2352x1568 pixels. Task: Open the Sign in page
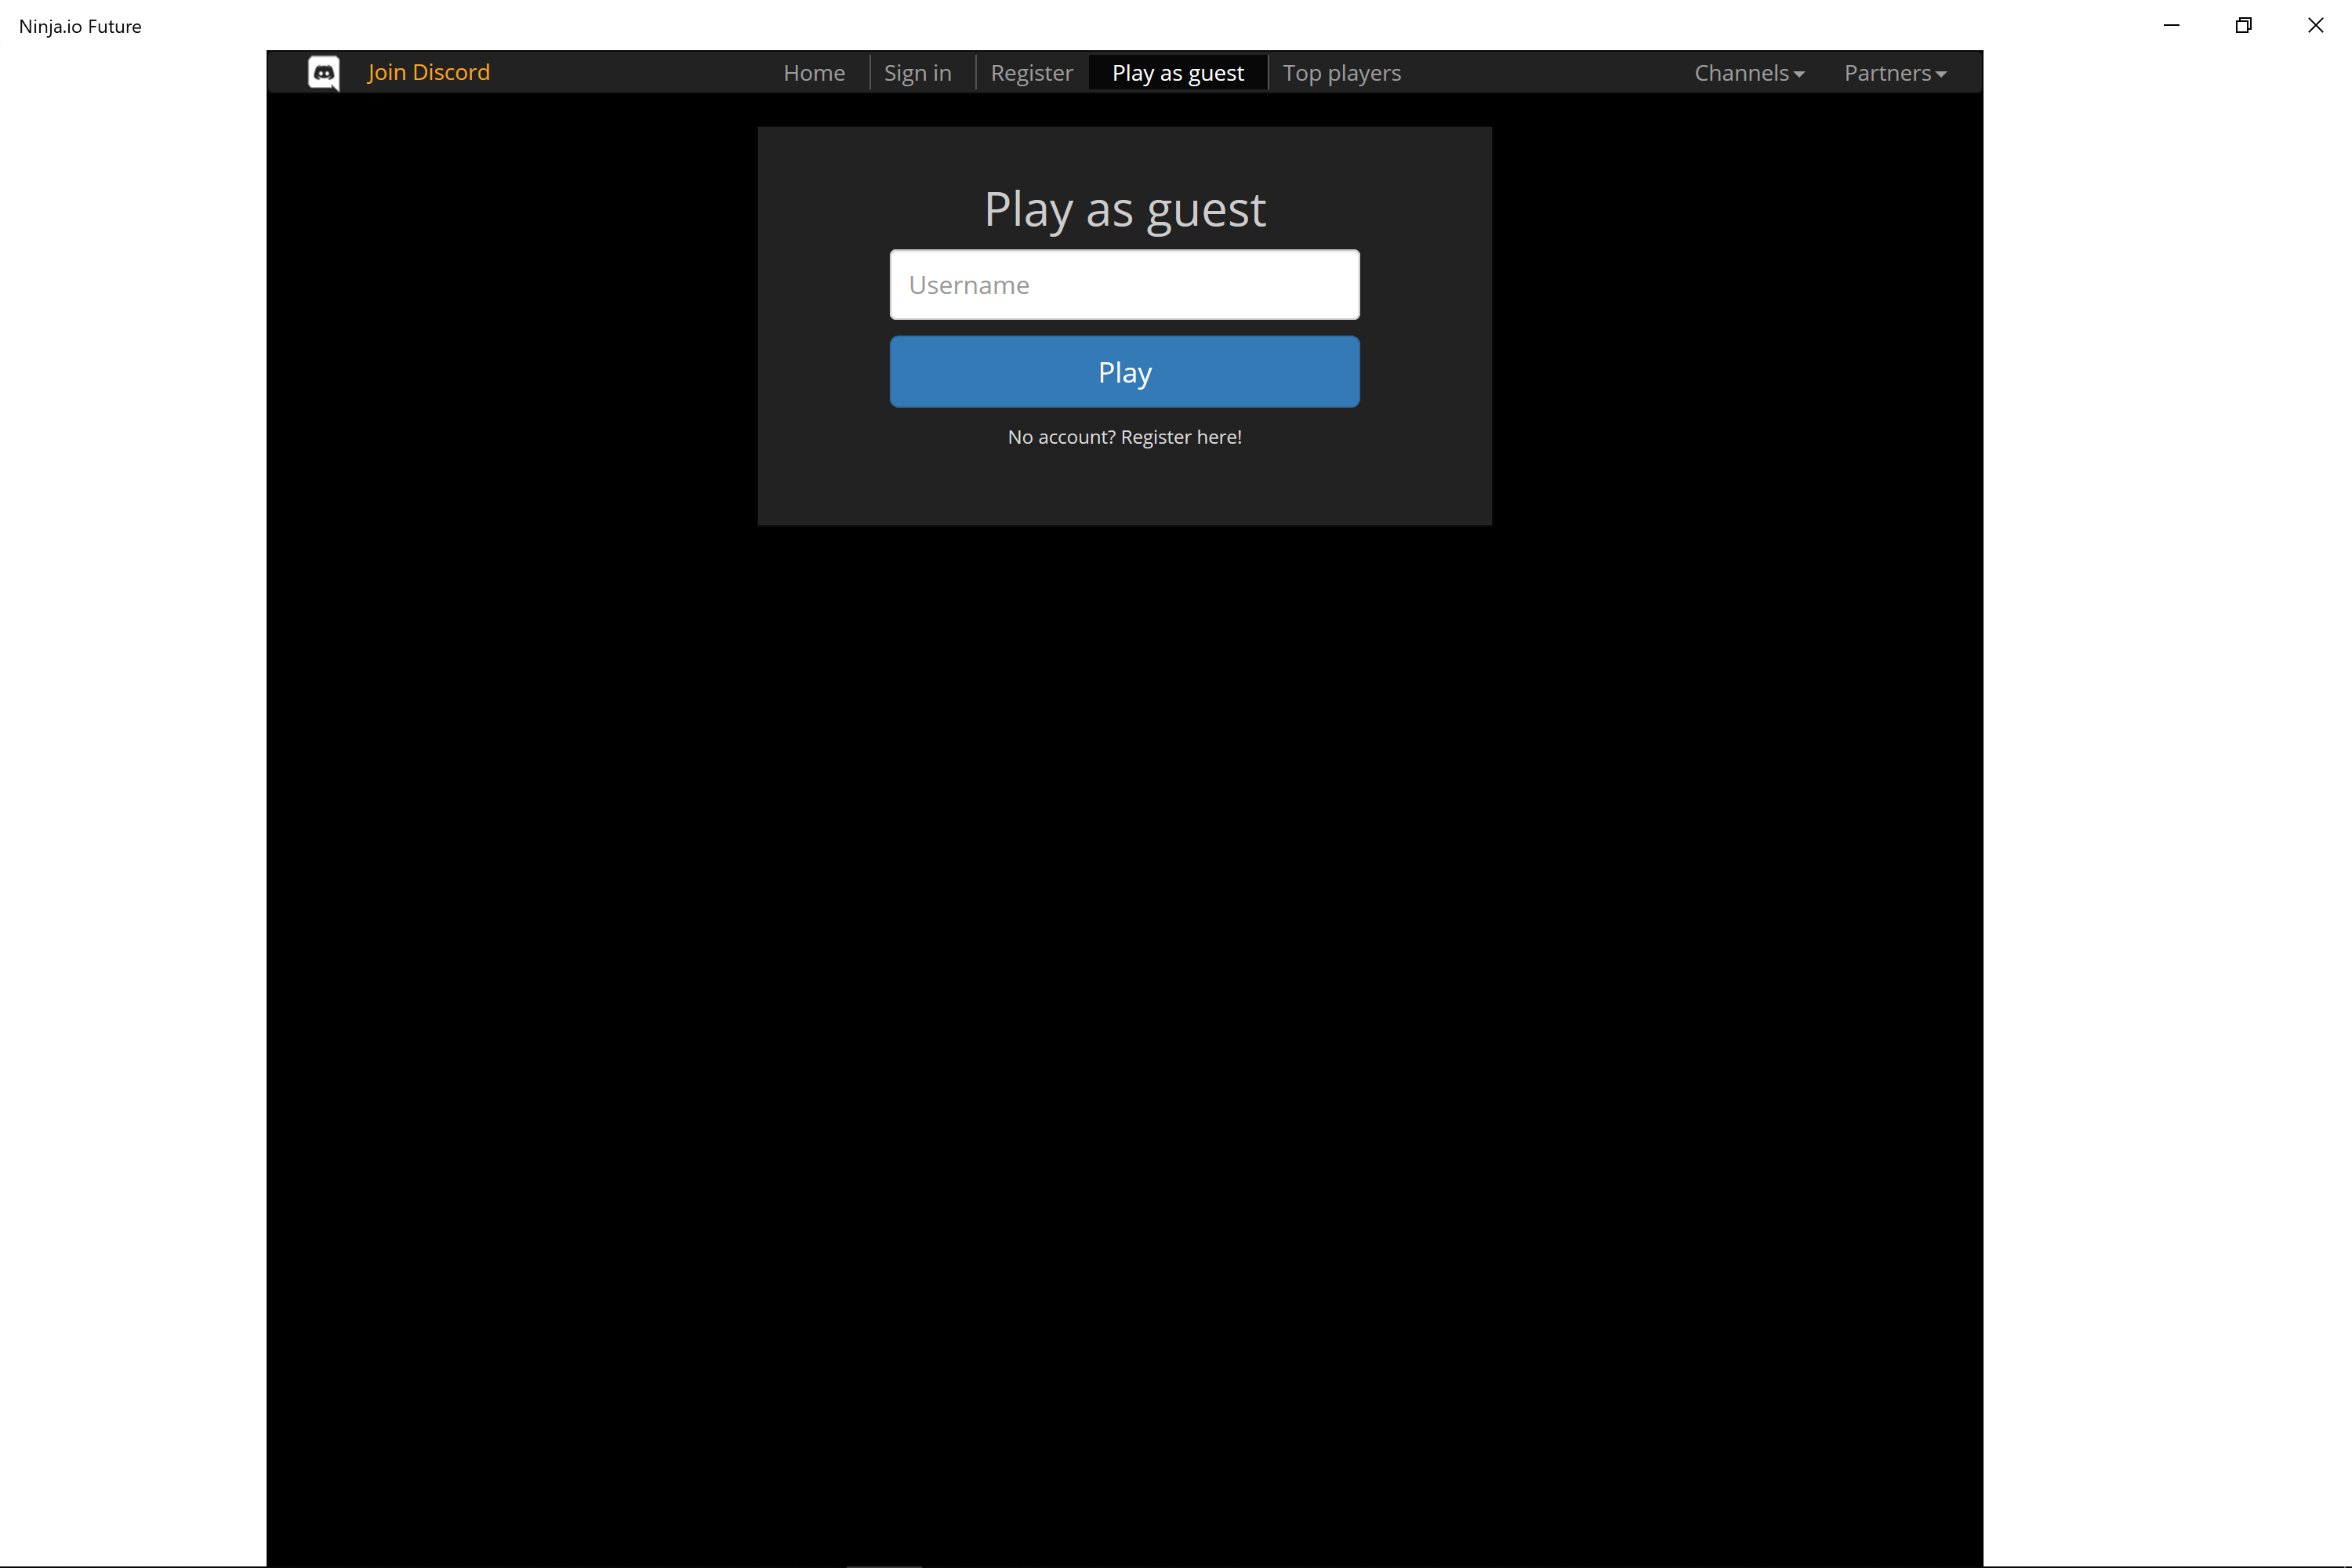(917, 73)
